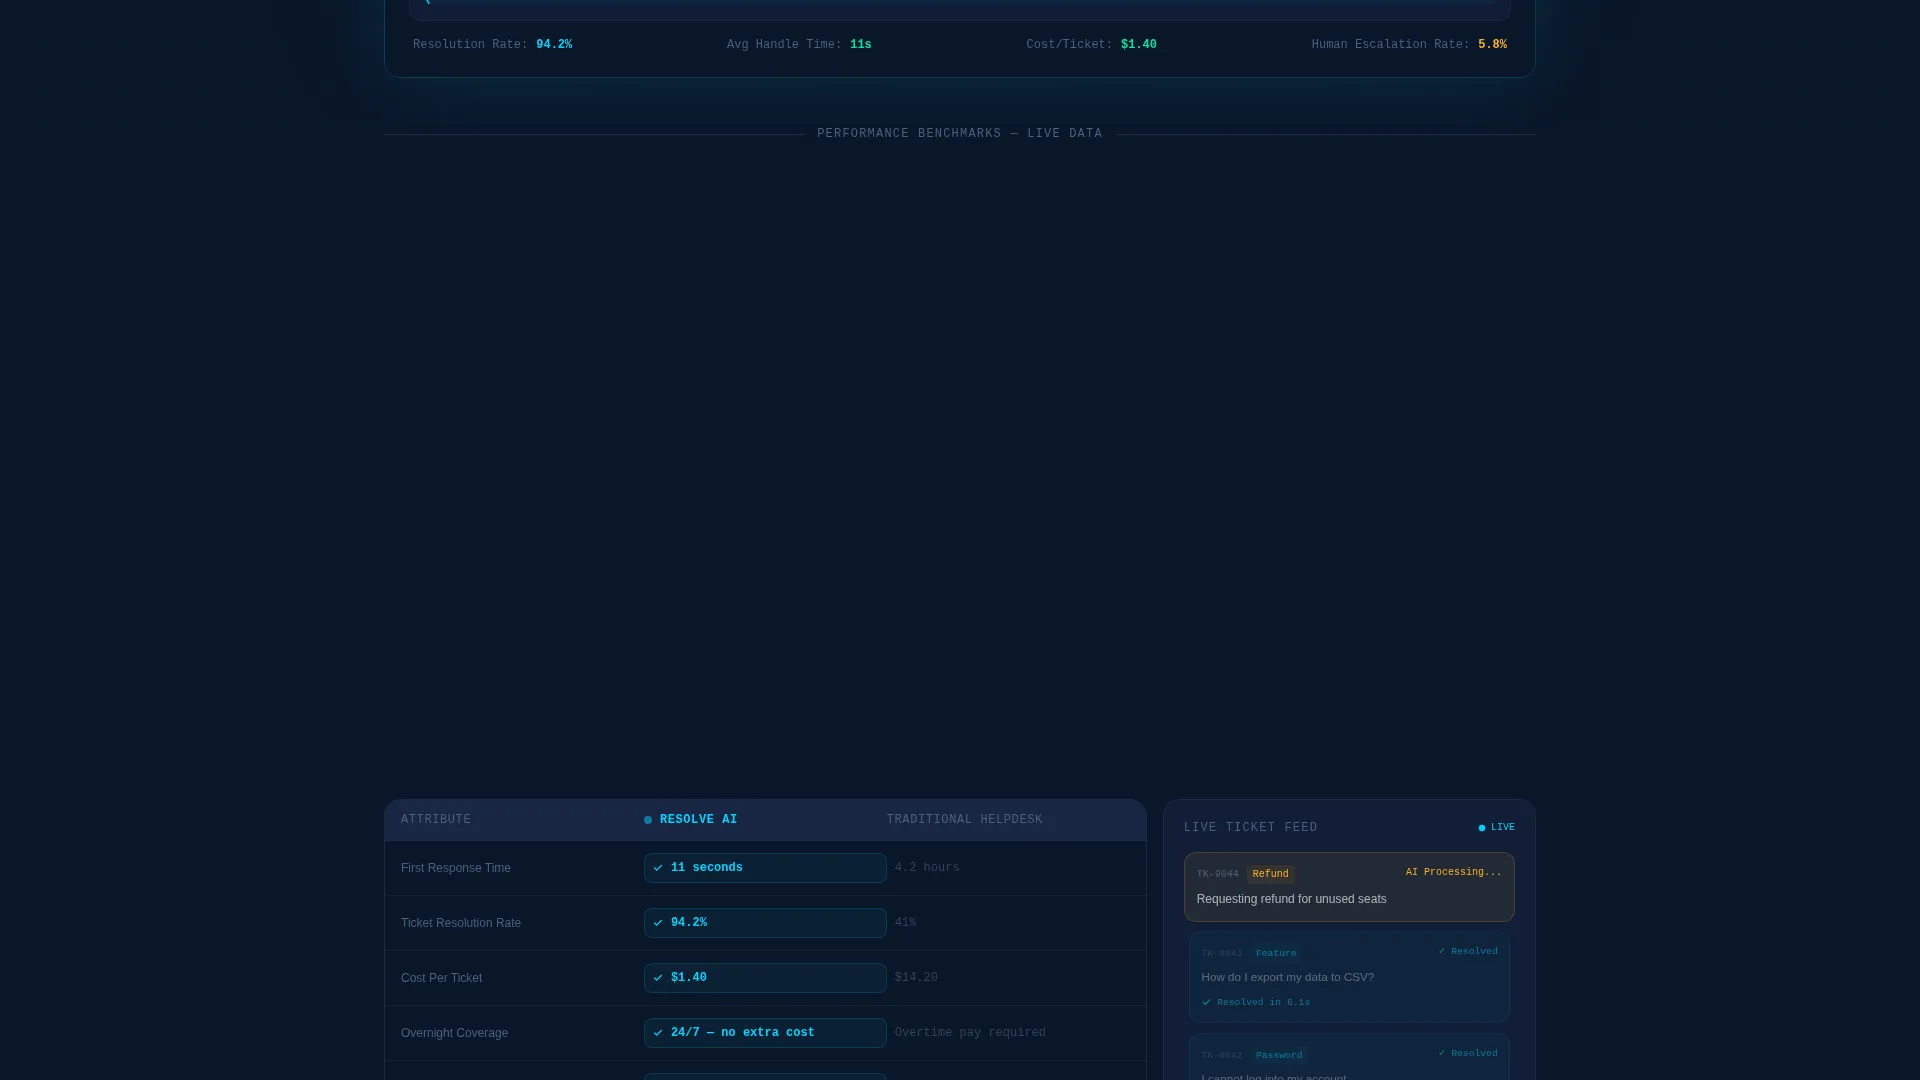Click the Feature tag on ticket TK-9043

1276,953
